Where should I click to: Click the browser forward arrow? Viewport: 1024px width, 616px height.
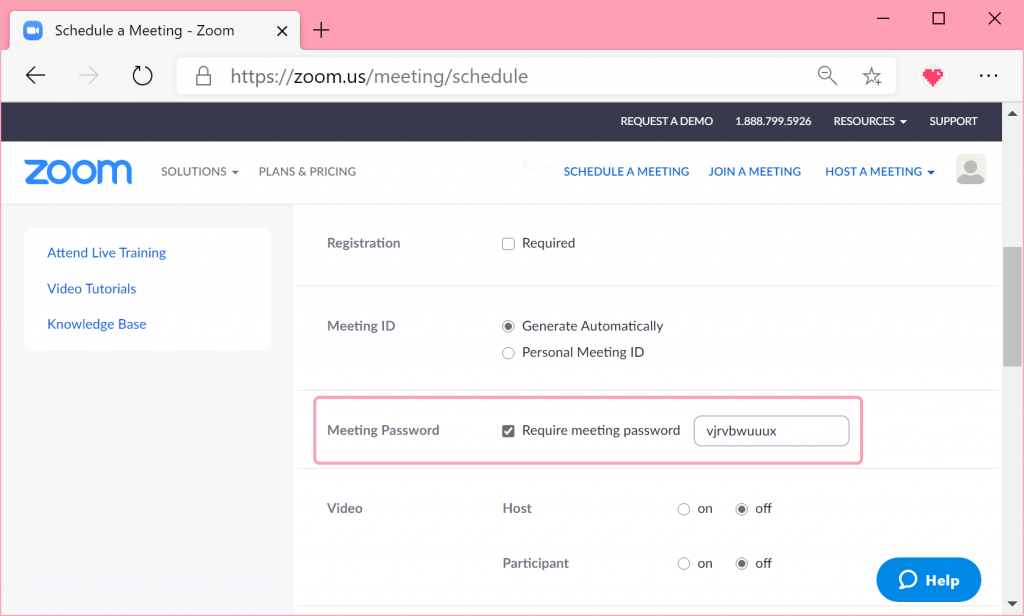tap(88, 76)
